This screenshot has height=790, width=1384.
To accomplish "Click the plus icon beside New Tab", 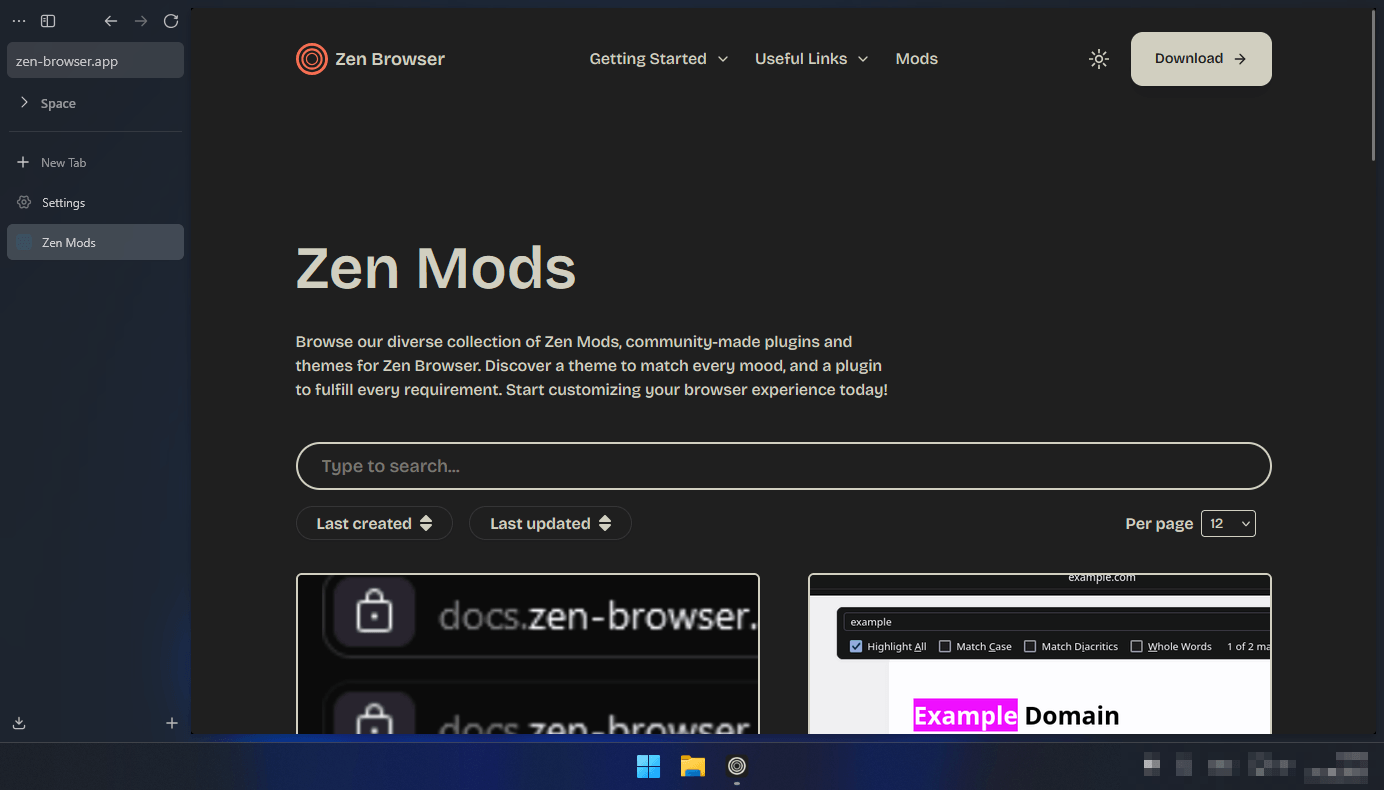I will pos(23,162).
